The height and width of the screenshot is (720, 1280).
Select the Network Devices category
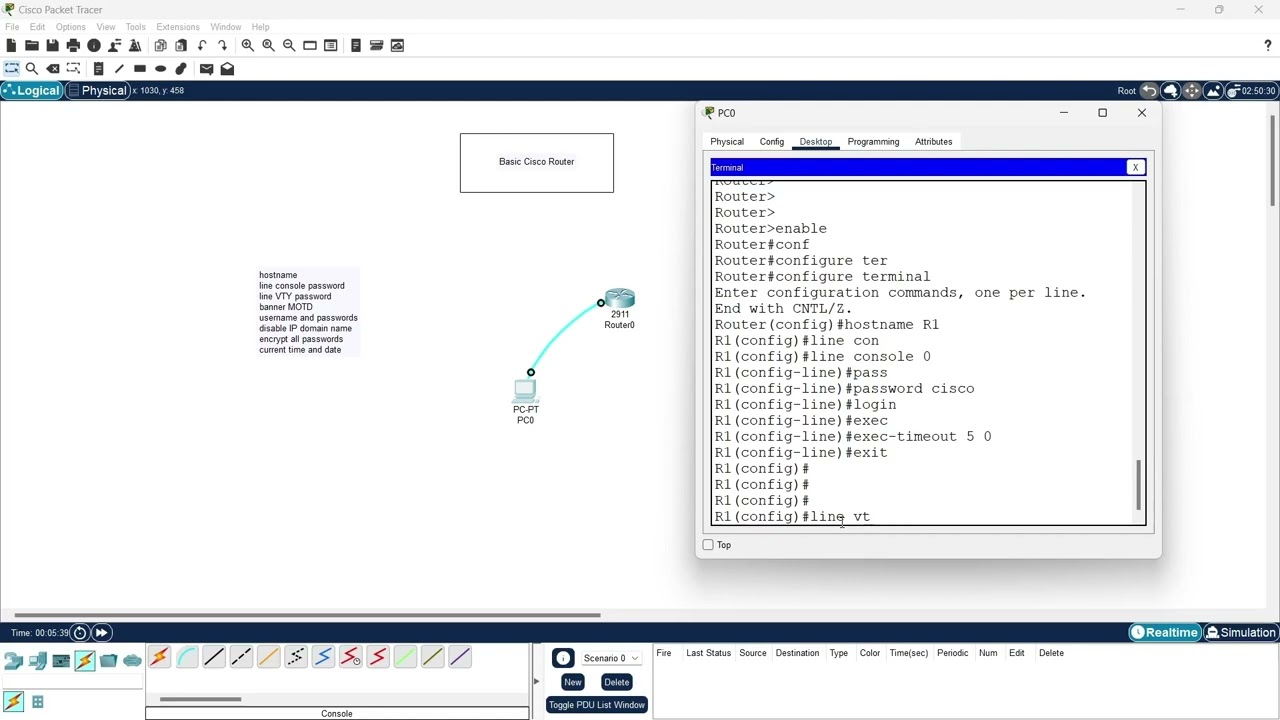[x=13, y=660]
